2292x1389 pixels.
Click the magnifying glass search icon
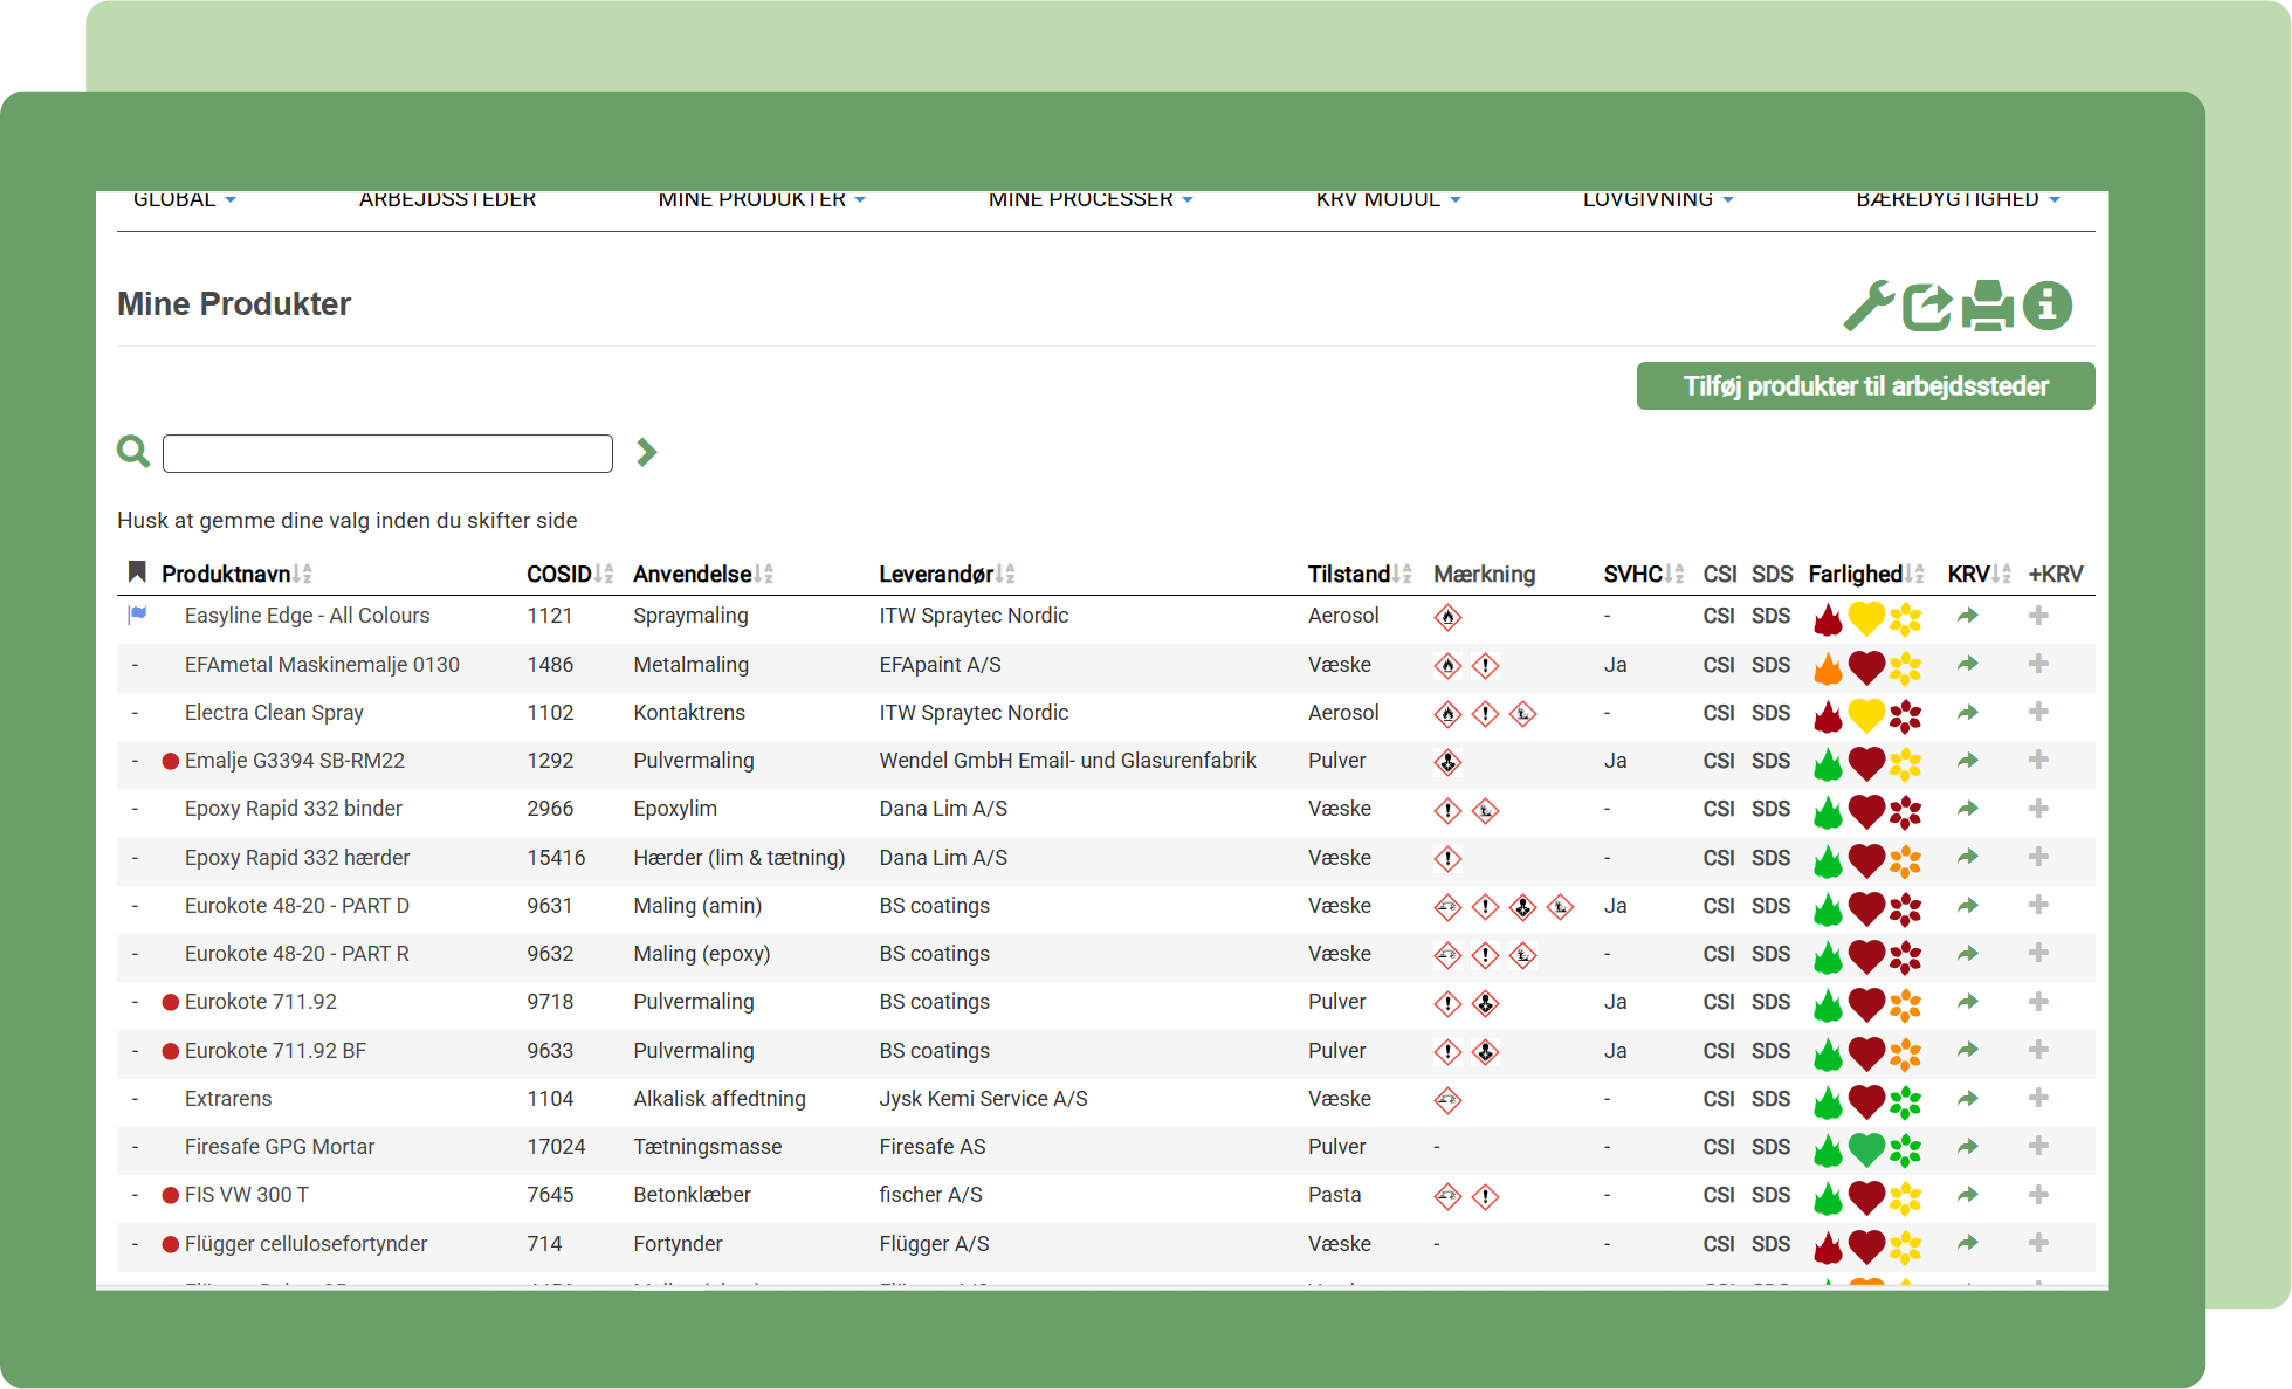133,452
